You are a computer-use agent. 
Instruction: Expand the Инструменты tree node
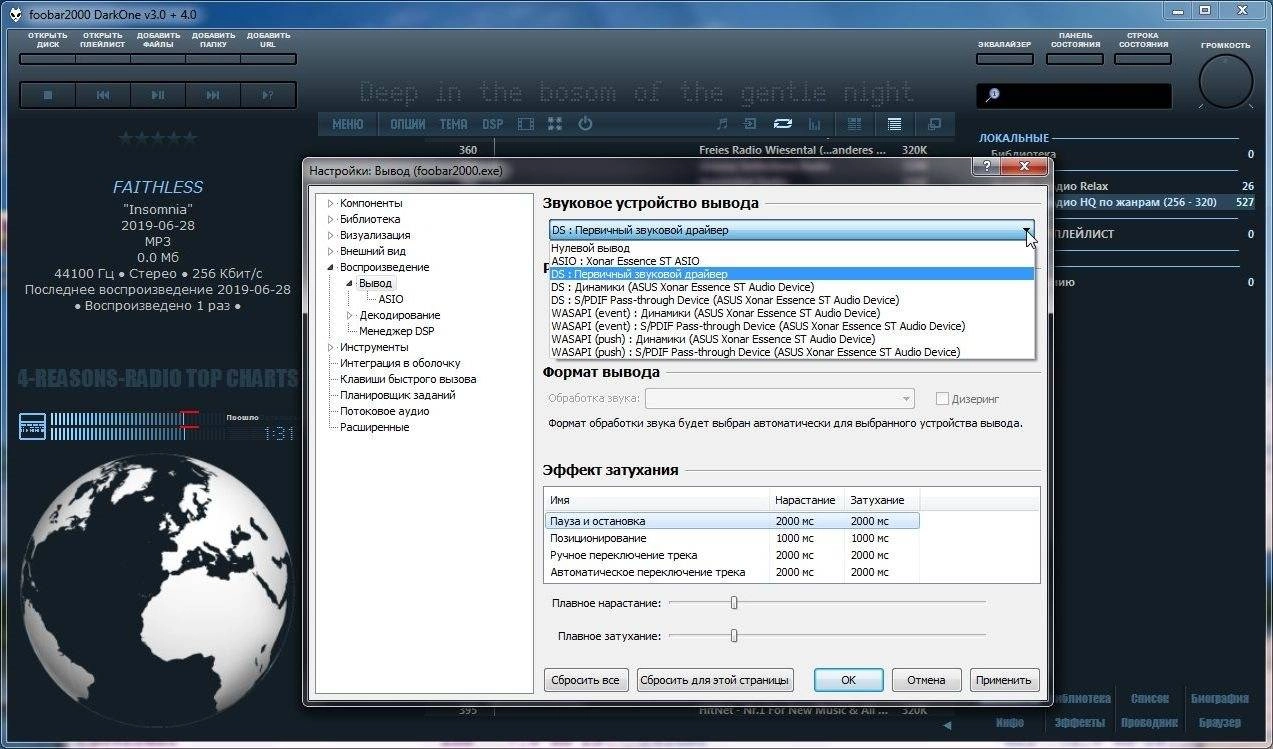coord(331,347)
